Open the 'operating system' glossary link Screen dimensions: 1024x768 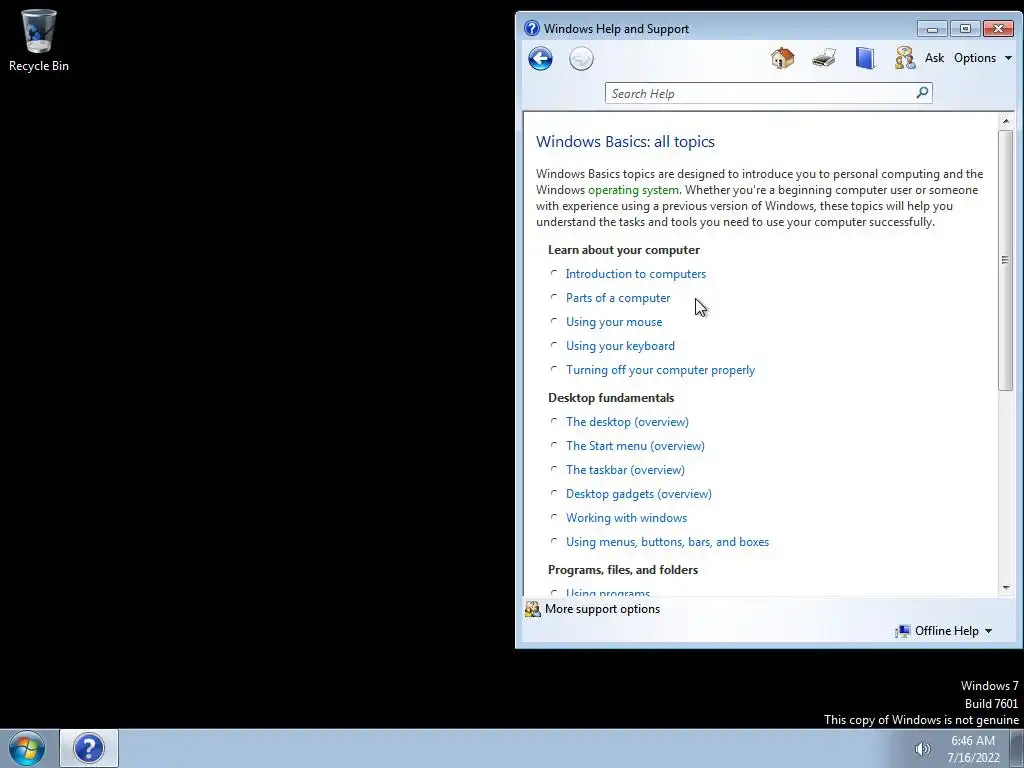pos(633,190)
